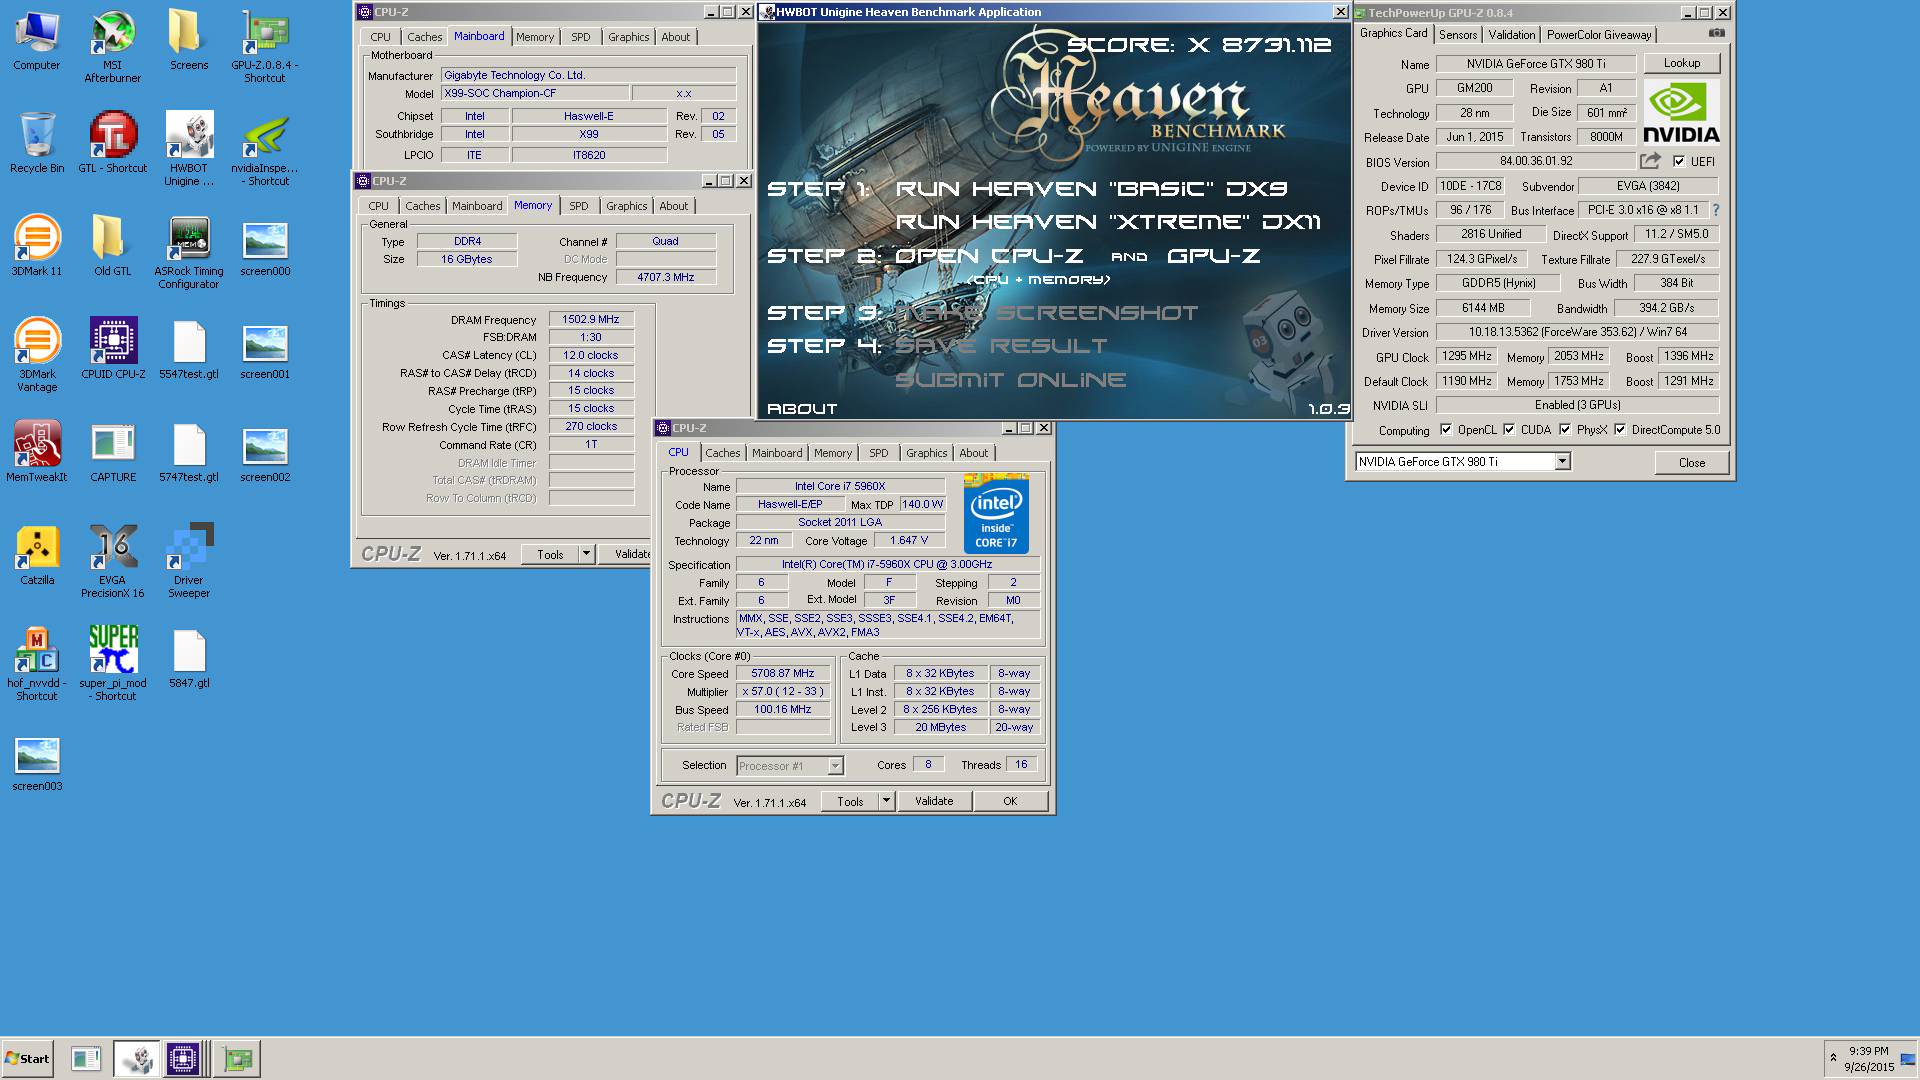Open the CAPTURE desktop icon
The width and height of the screenshot is (1920, 1080).
tap(113, 452)
